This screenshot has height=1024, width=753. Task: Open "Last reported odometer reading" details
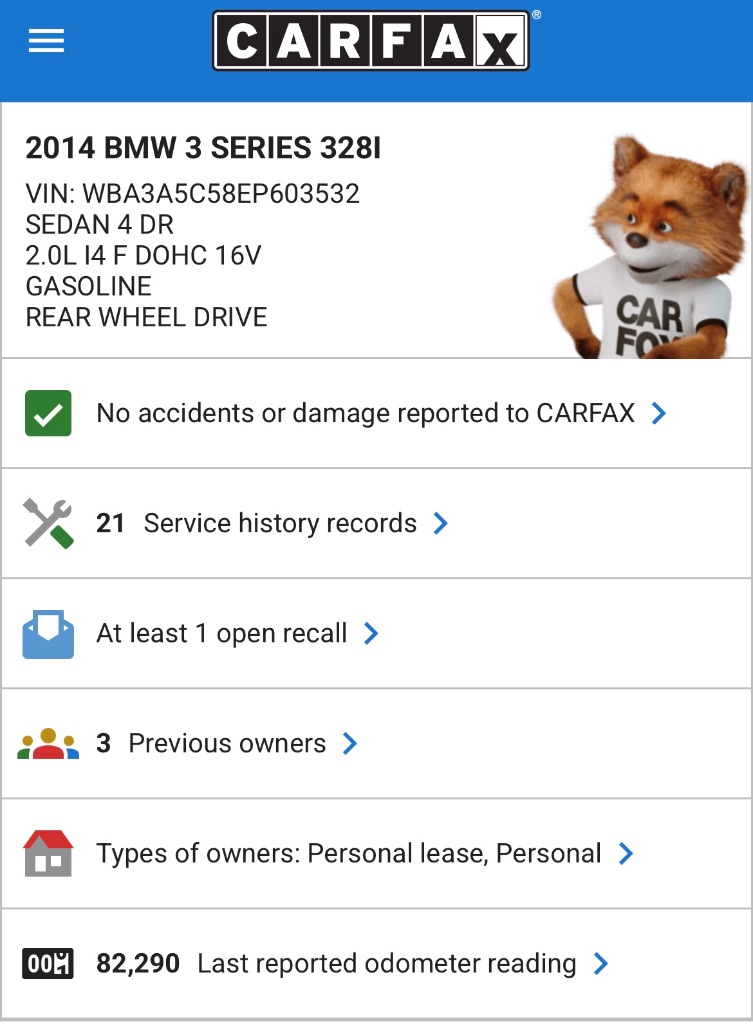(386, 963)
